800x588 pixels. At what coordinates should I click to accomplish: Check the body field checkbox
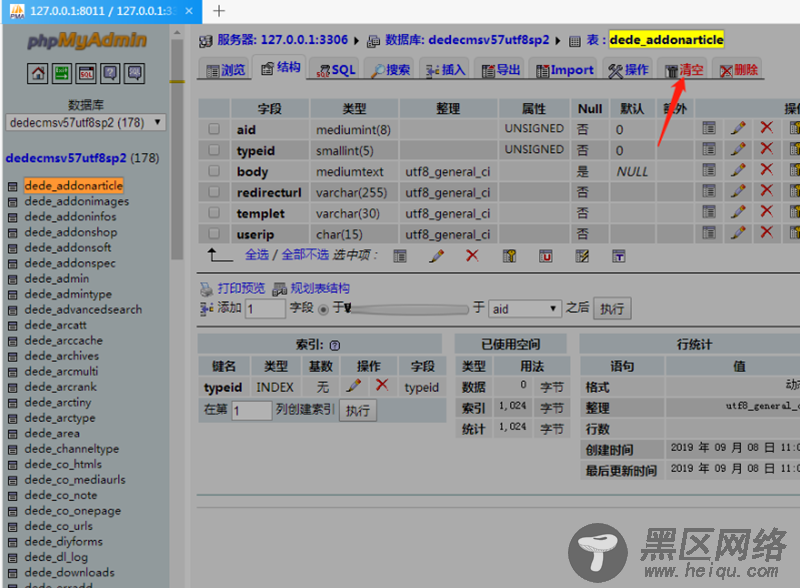214,170
